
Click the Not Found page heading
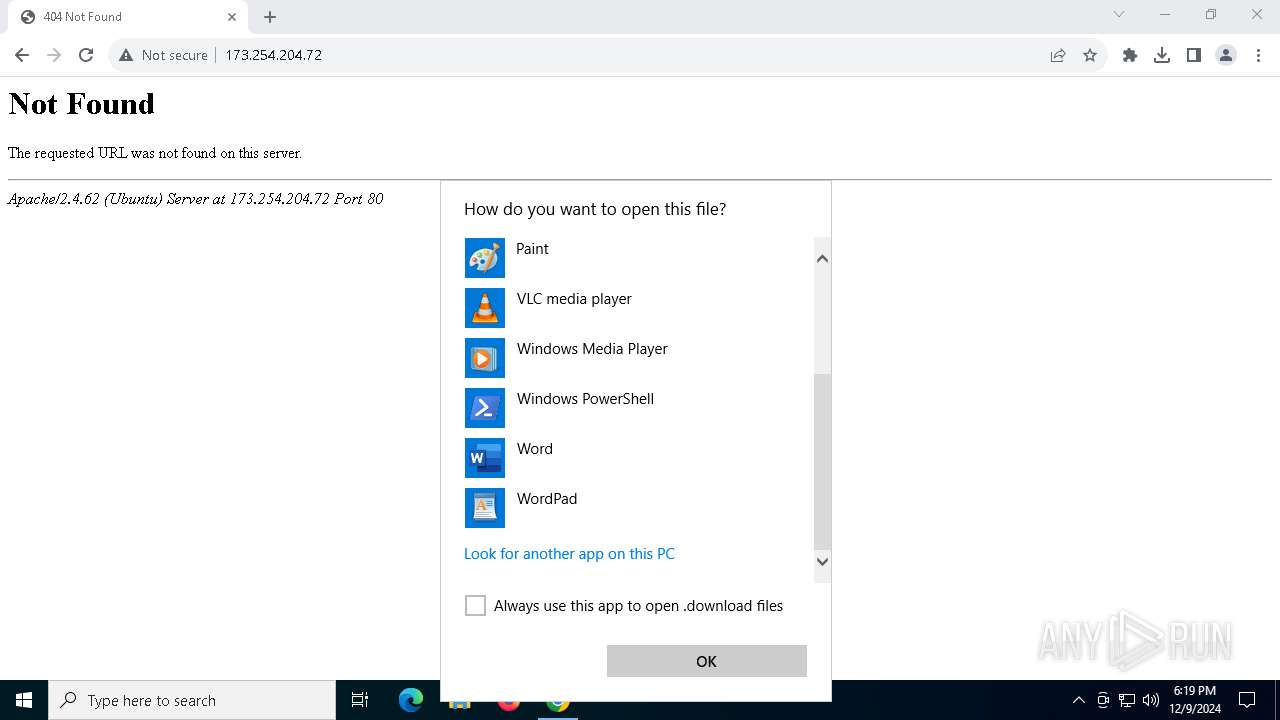coord(82,104)
